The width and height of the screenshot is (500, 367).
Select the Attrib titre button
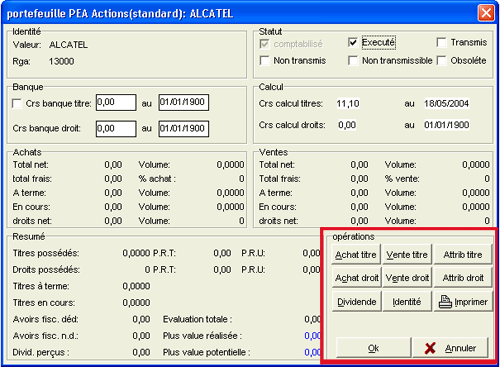point(463,255)
